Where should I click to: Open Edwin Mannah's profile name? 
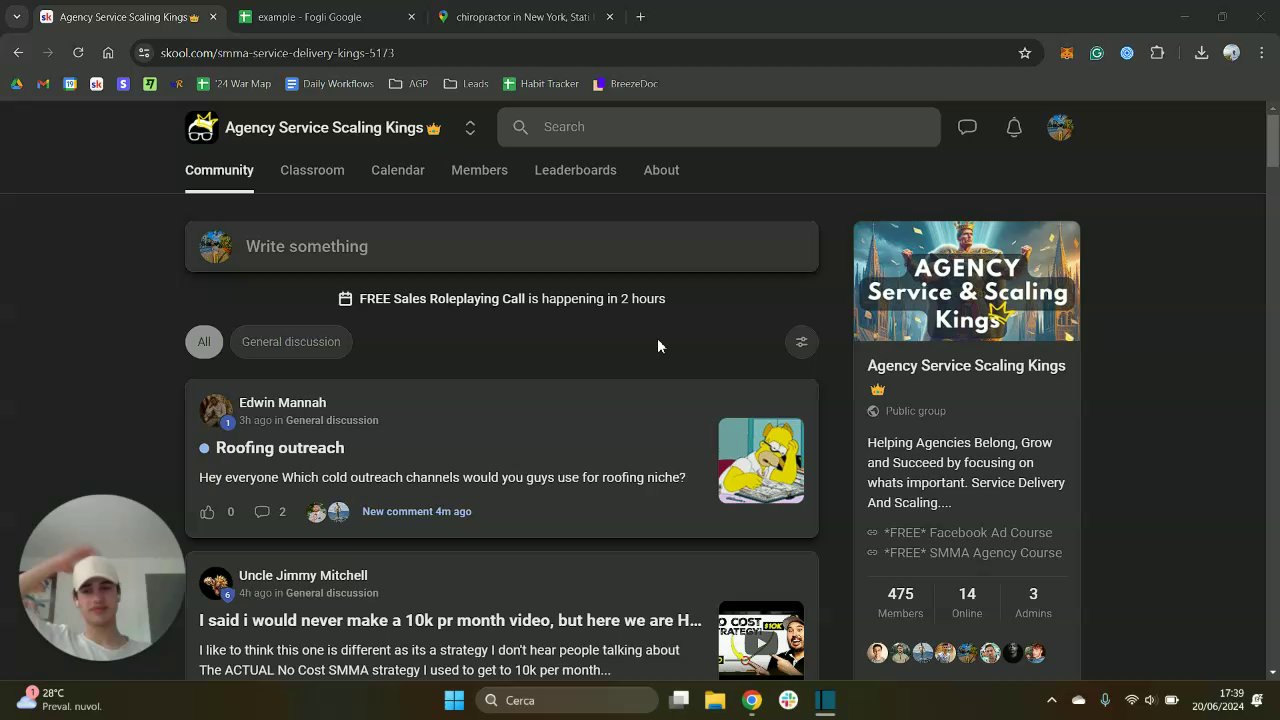pos(282,403)
